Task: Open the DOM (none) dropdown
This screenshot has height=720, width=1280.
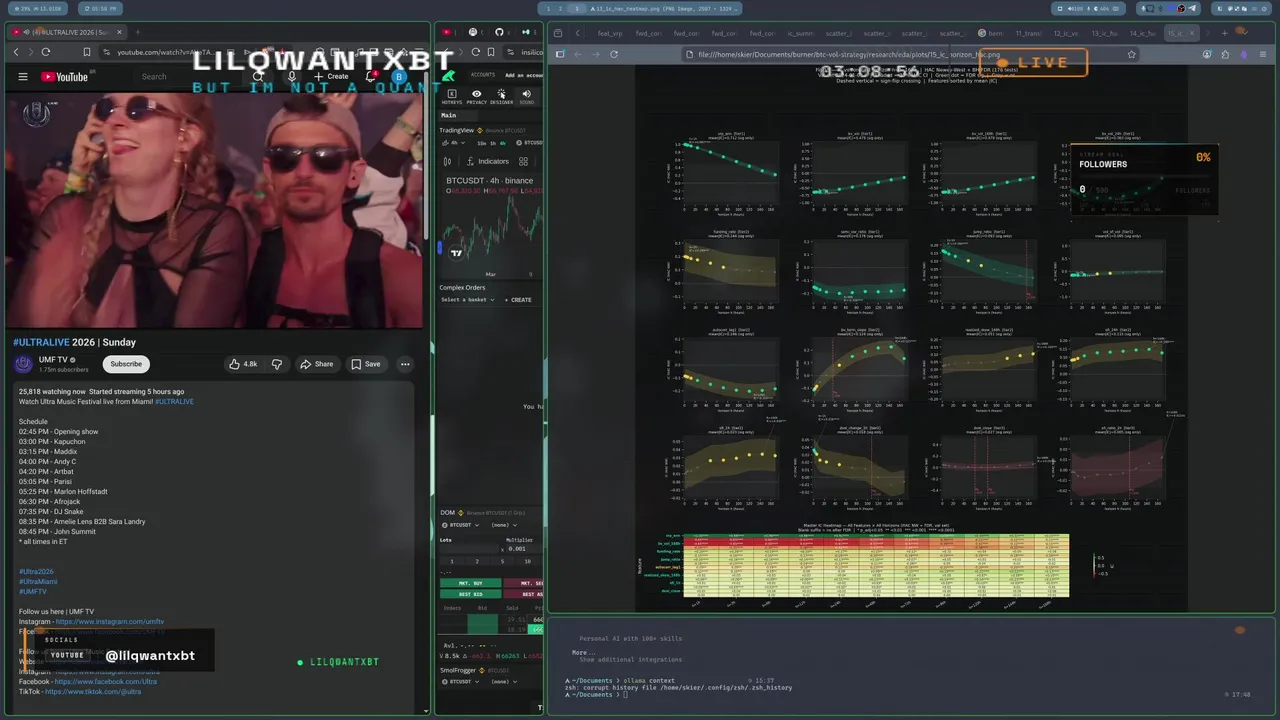Action: tap(503, 525)
